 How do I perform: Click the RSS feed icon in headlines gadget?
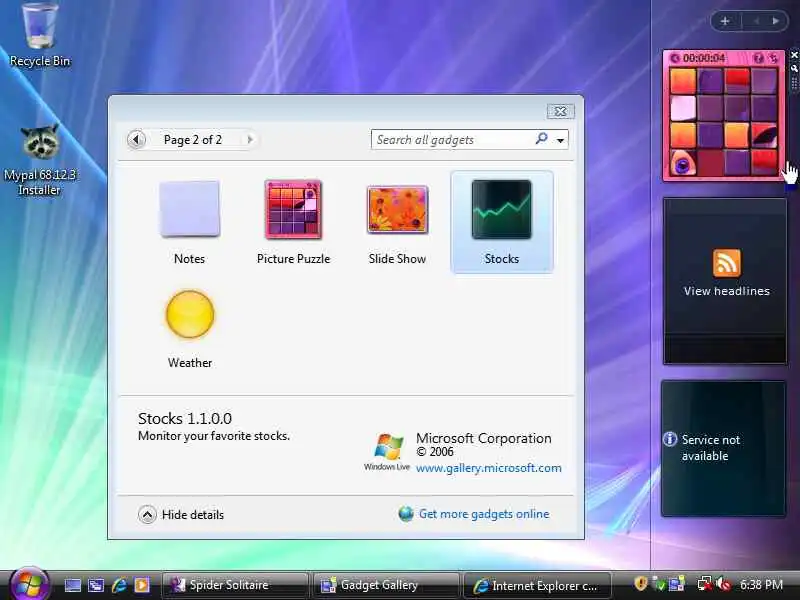[727, 263]
